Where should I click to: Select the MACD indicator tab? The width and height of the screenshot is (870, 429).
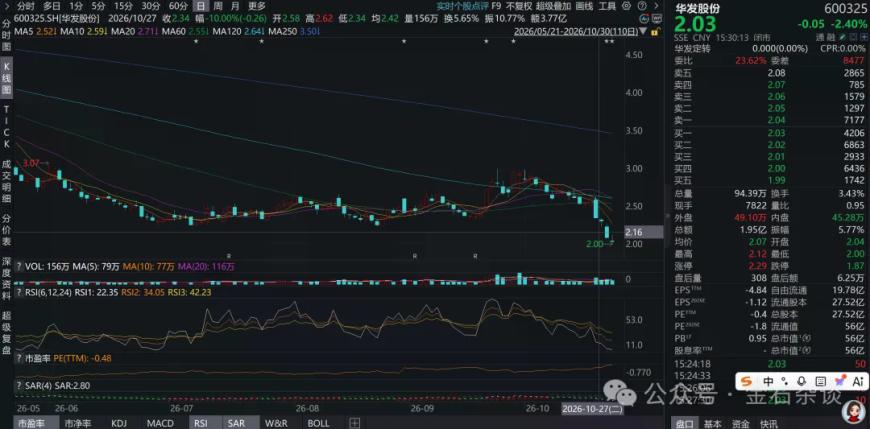pyautogui.click(x=160, y=423)
